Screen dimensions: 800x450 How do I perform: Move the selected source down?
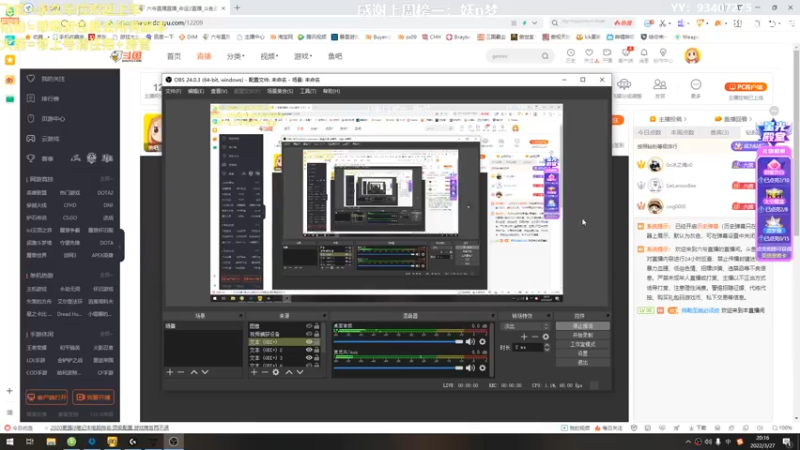click(x=300, y=372)
